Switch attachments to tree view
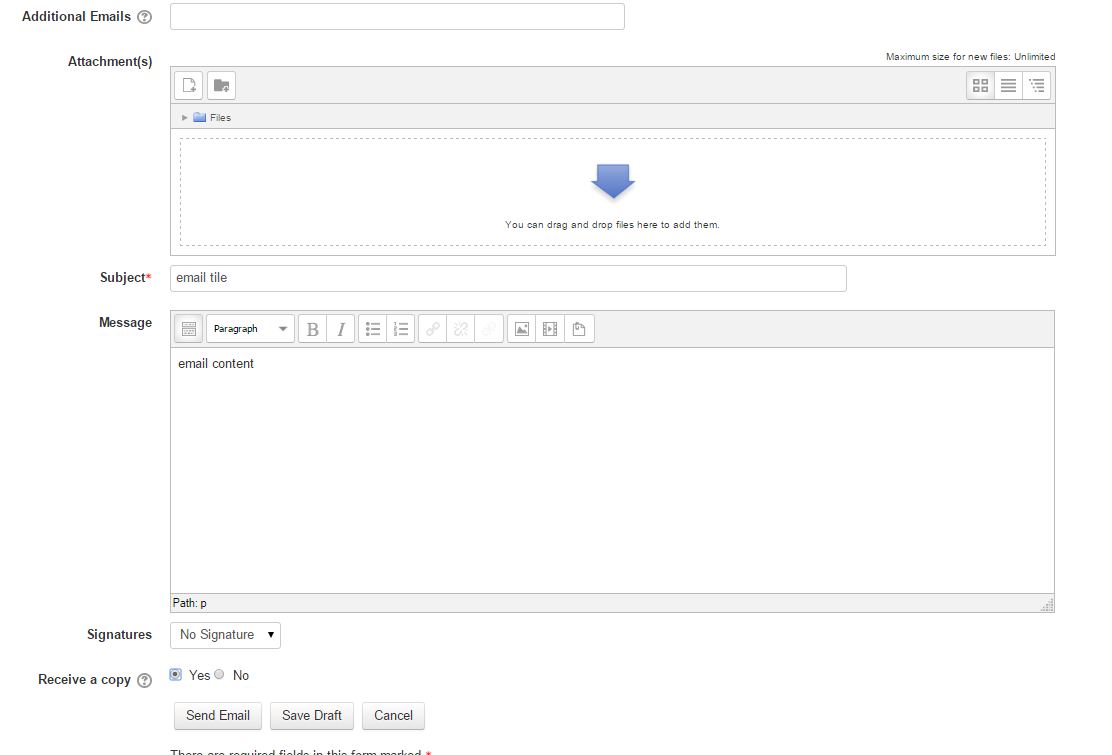The image size is (1112, 755). point(1037,86)
